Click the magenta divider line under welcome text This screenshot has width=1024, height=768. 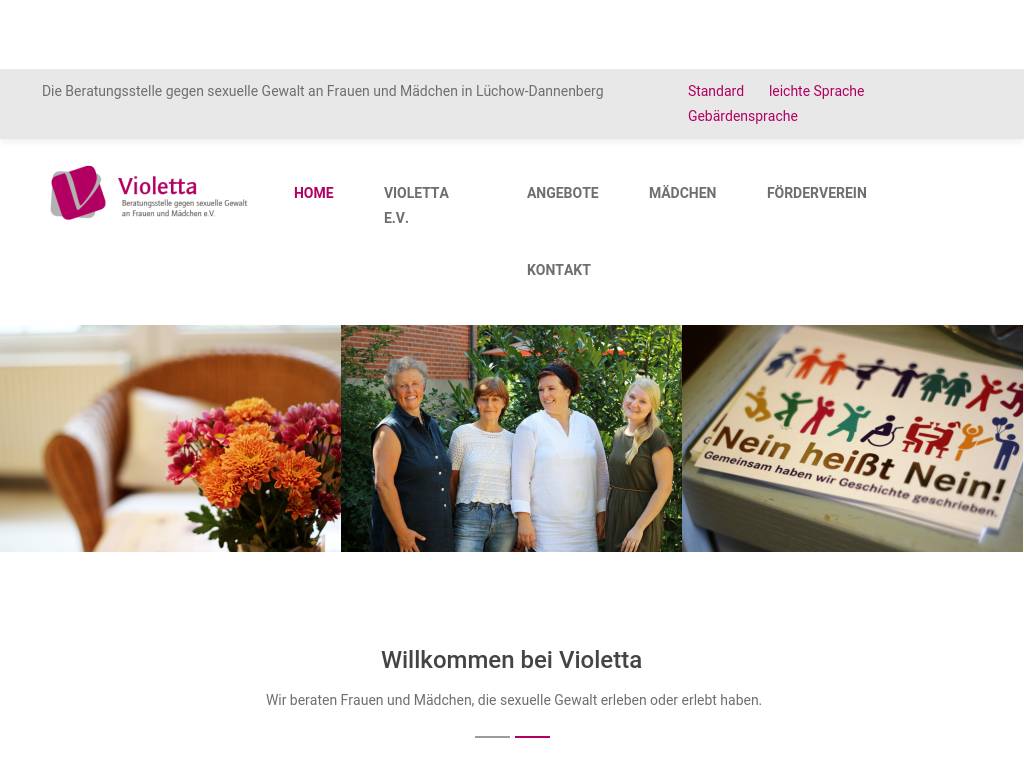click(532, 737)
